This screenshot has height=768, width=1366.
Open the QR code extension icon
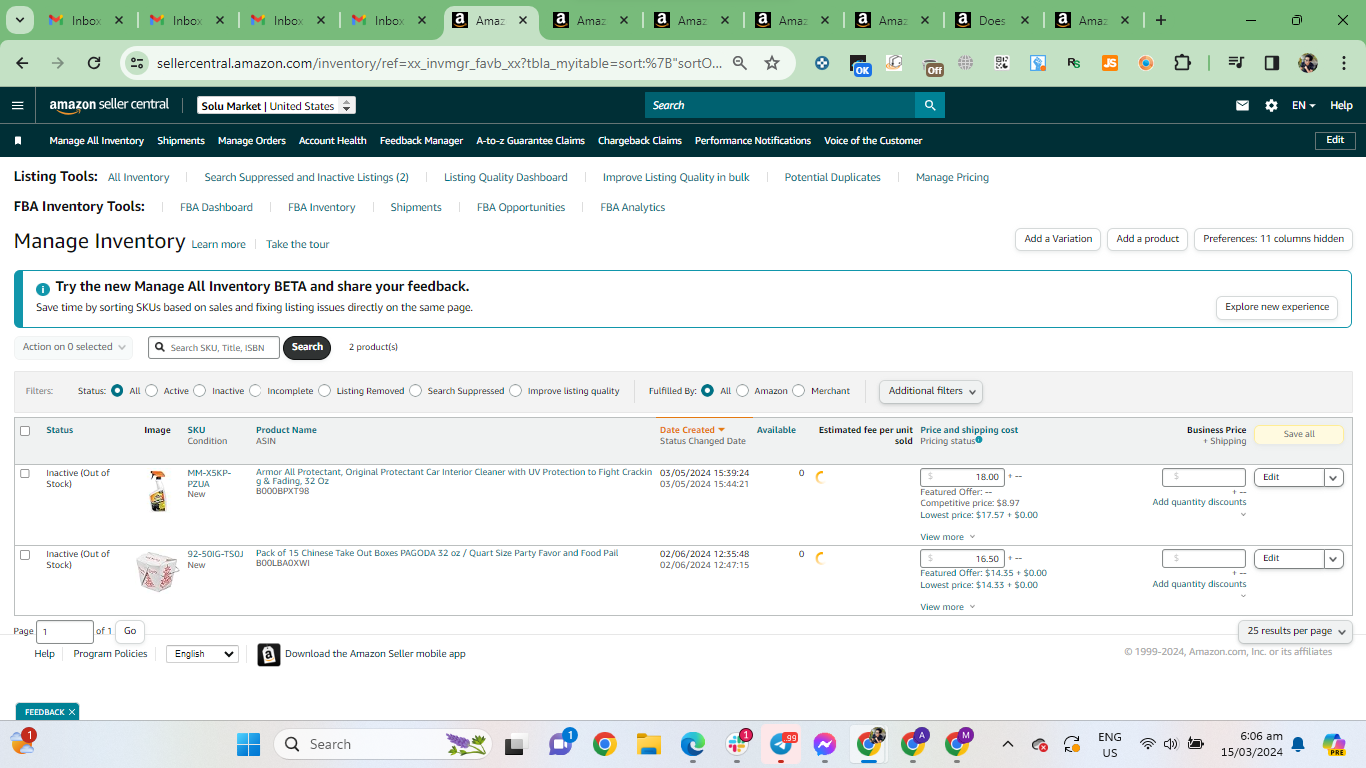tap(1002, 63)
